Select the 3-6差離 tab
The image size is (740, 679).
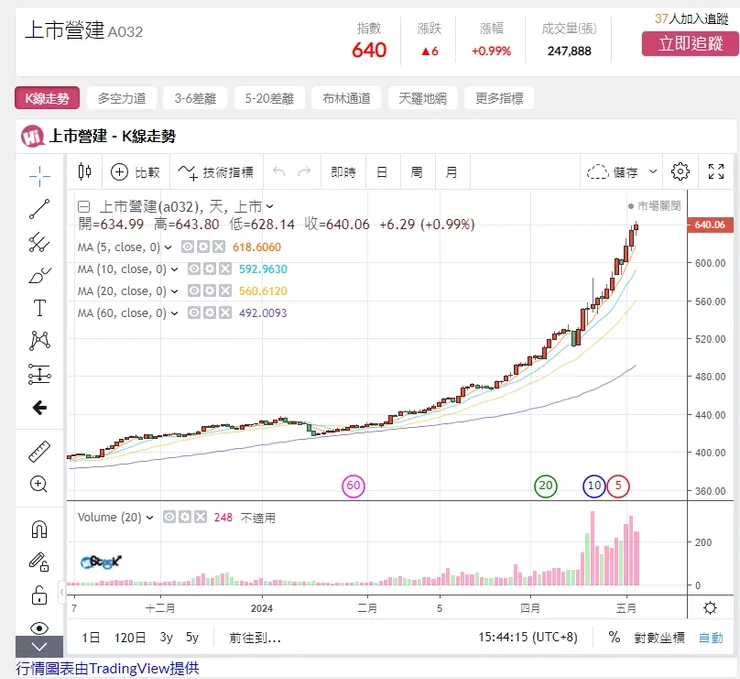point(195,98)
